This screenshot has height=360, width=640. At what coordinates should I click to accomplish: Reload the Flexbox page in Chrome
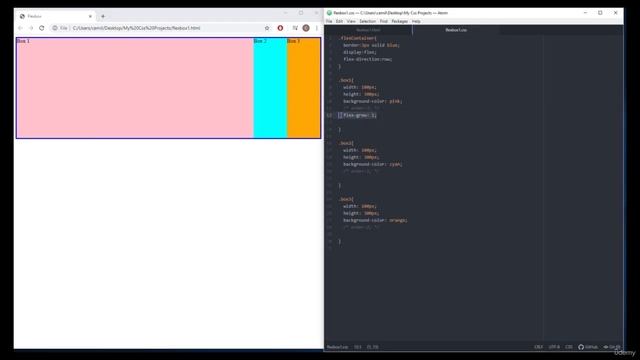pyautogui.click(x=42, y=28)
